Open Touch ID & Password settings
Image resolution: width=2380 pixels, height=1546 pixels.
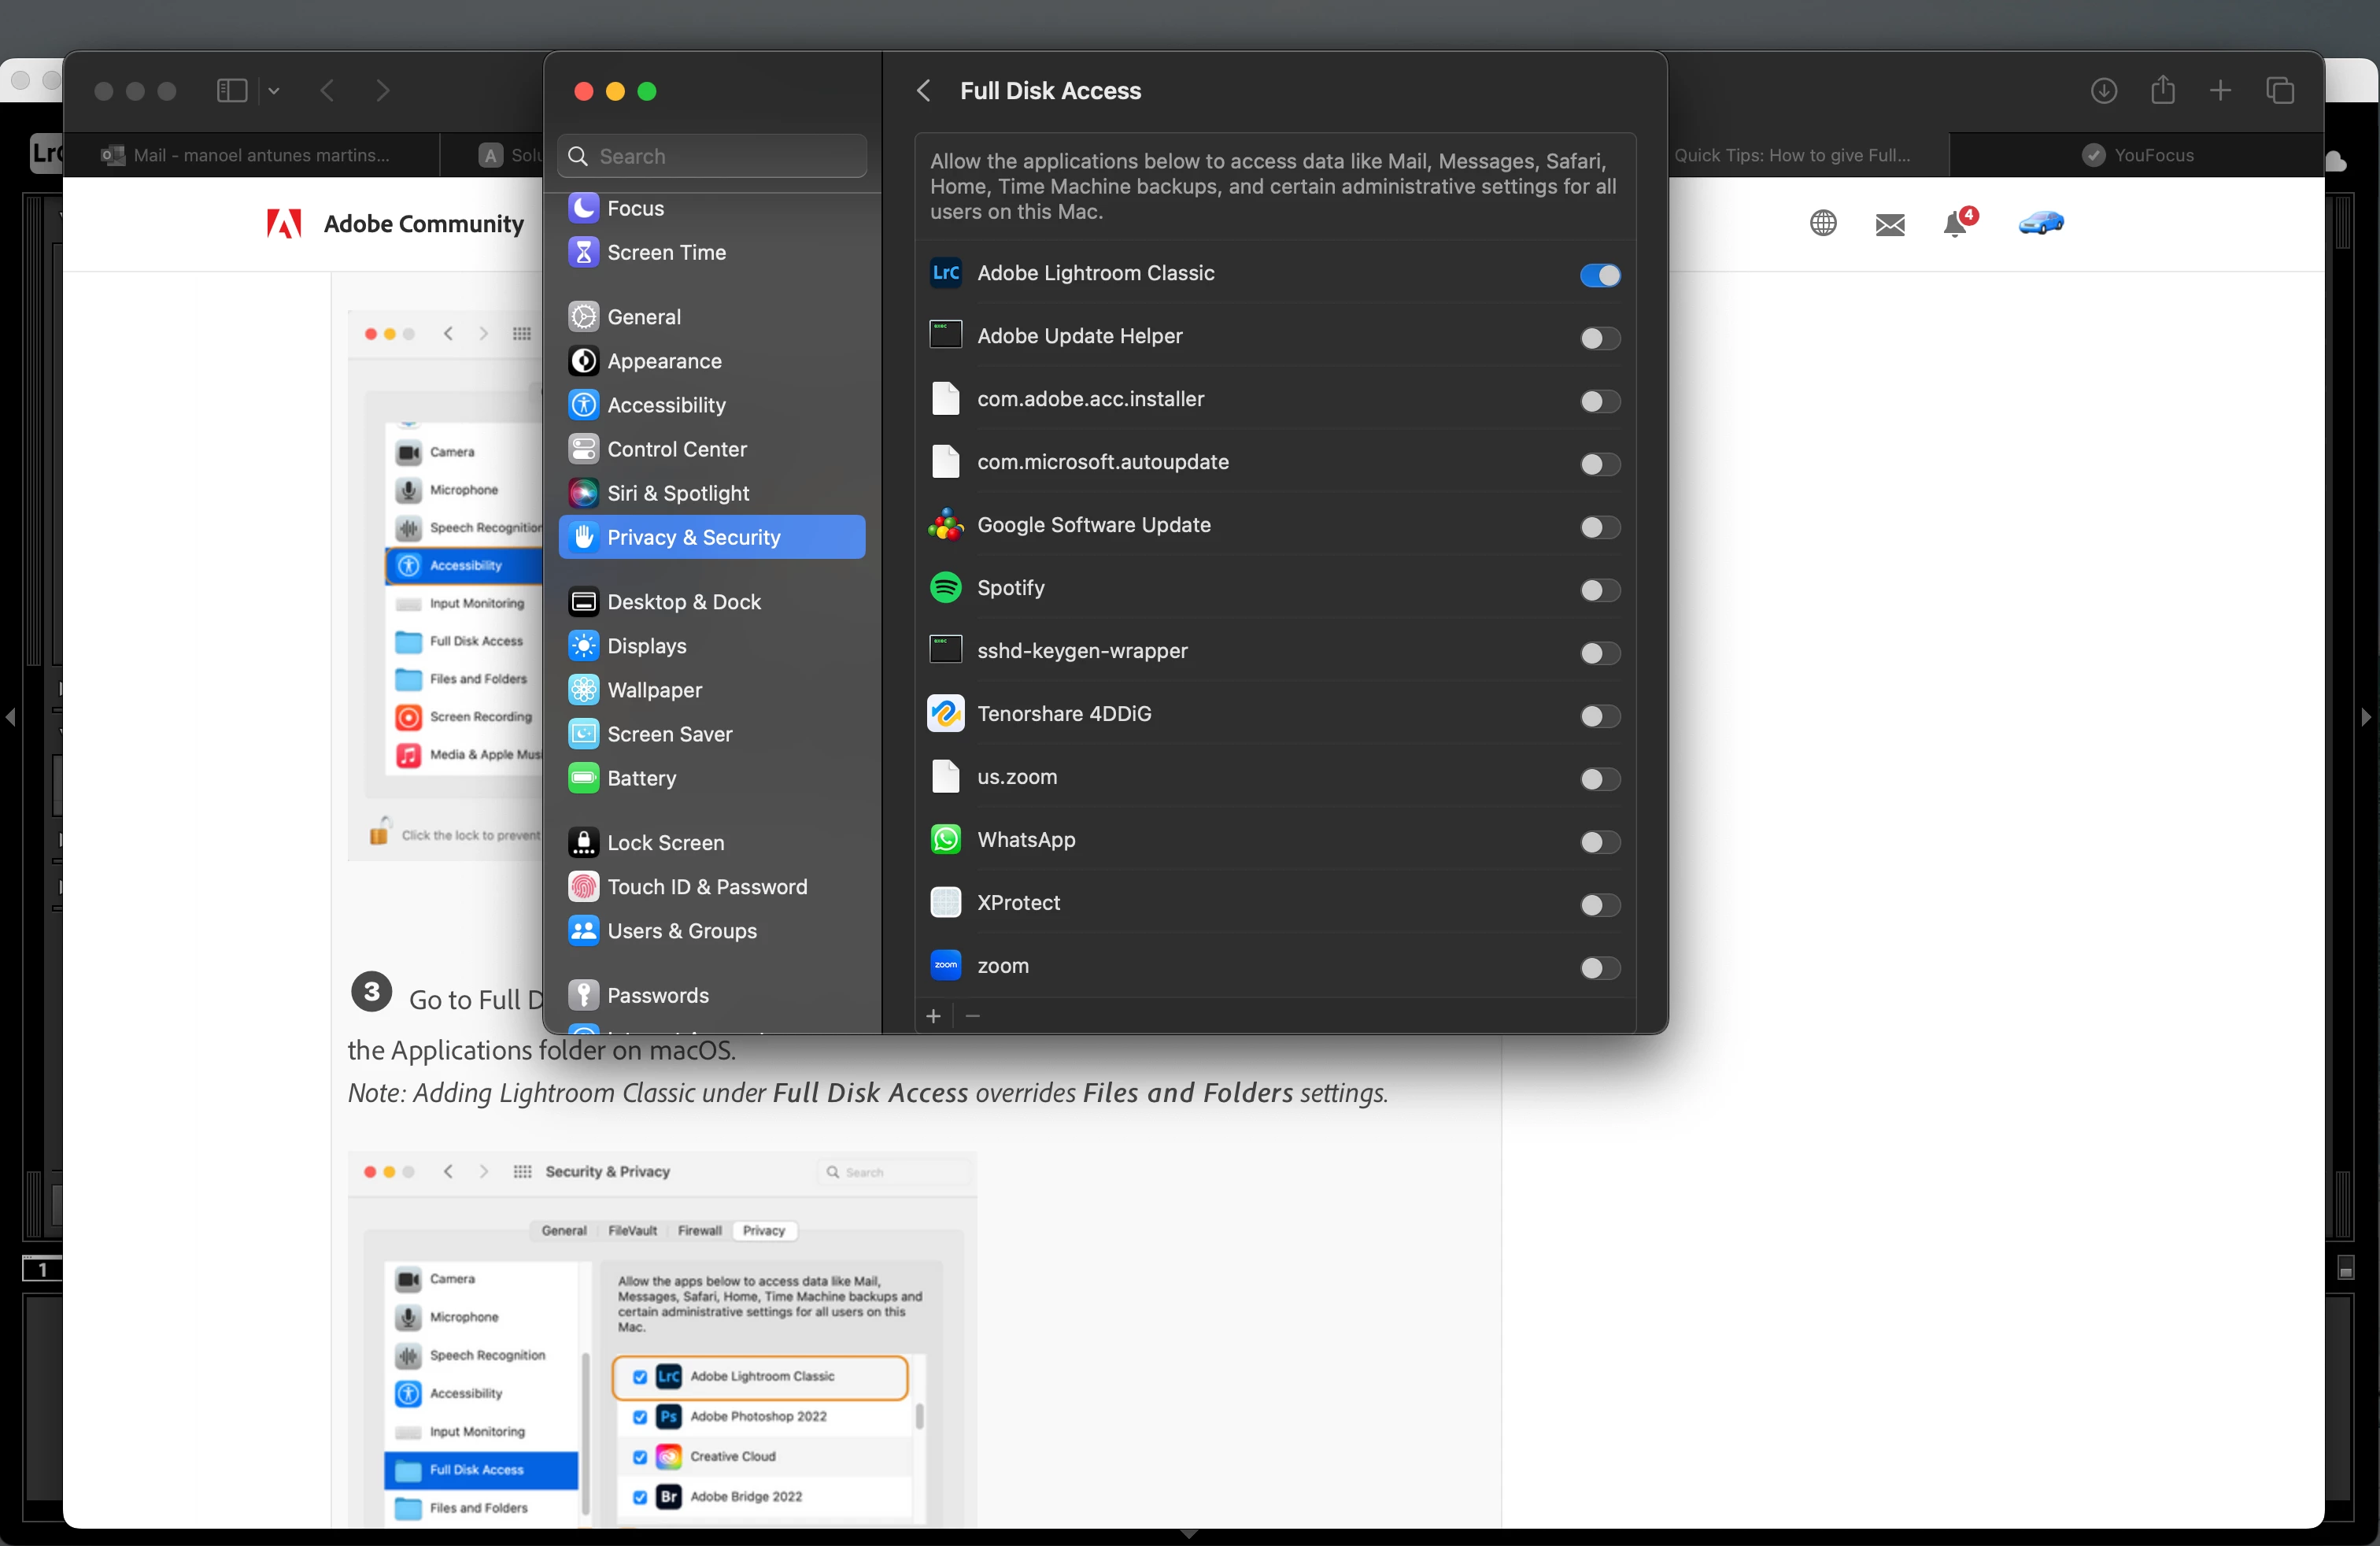click(706, 886)
